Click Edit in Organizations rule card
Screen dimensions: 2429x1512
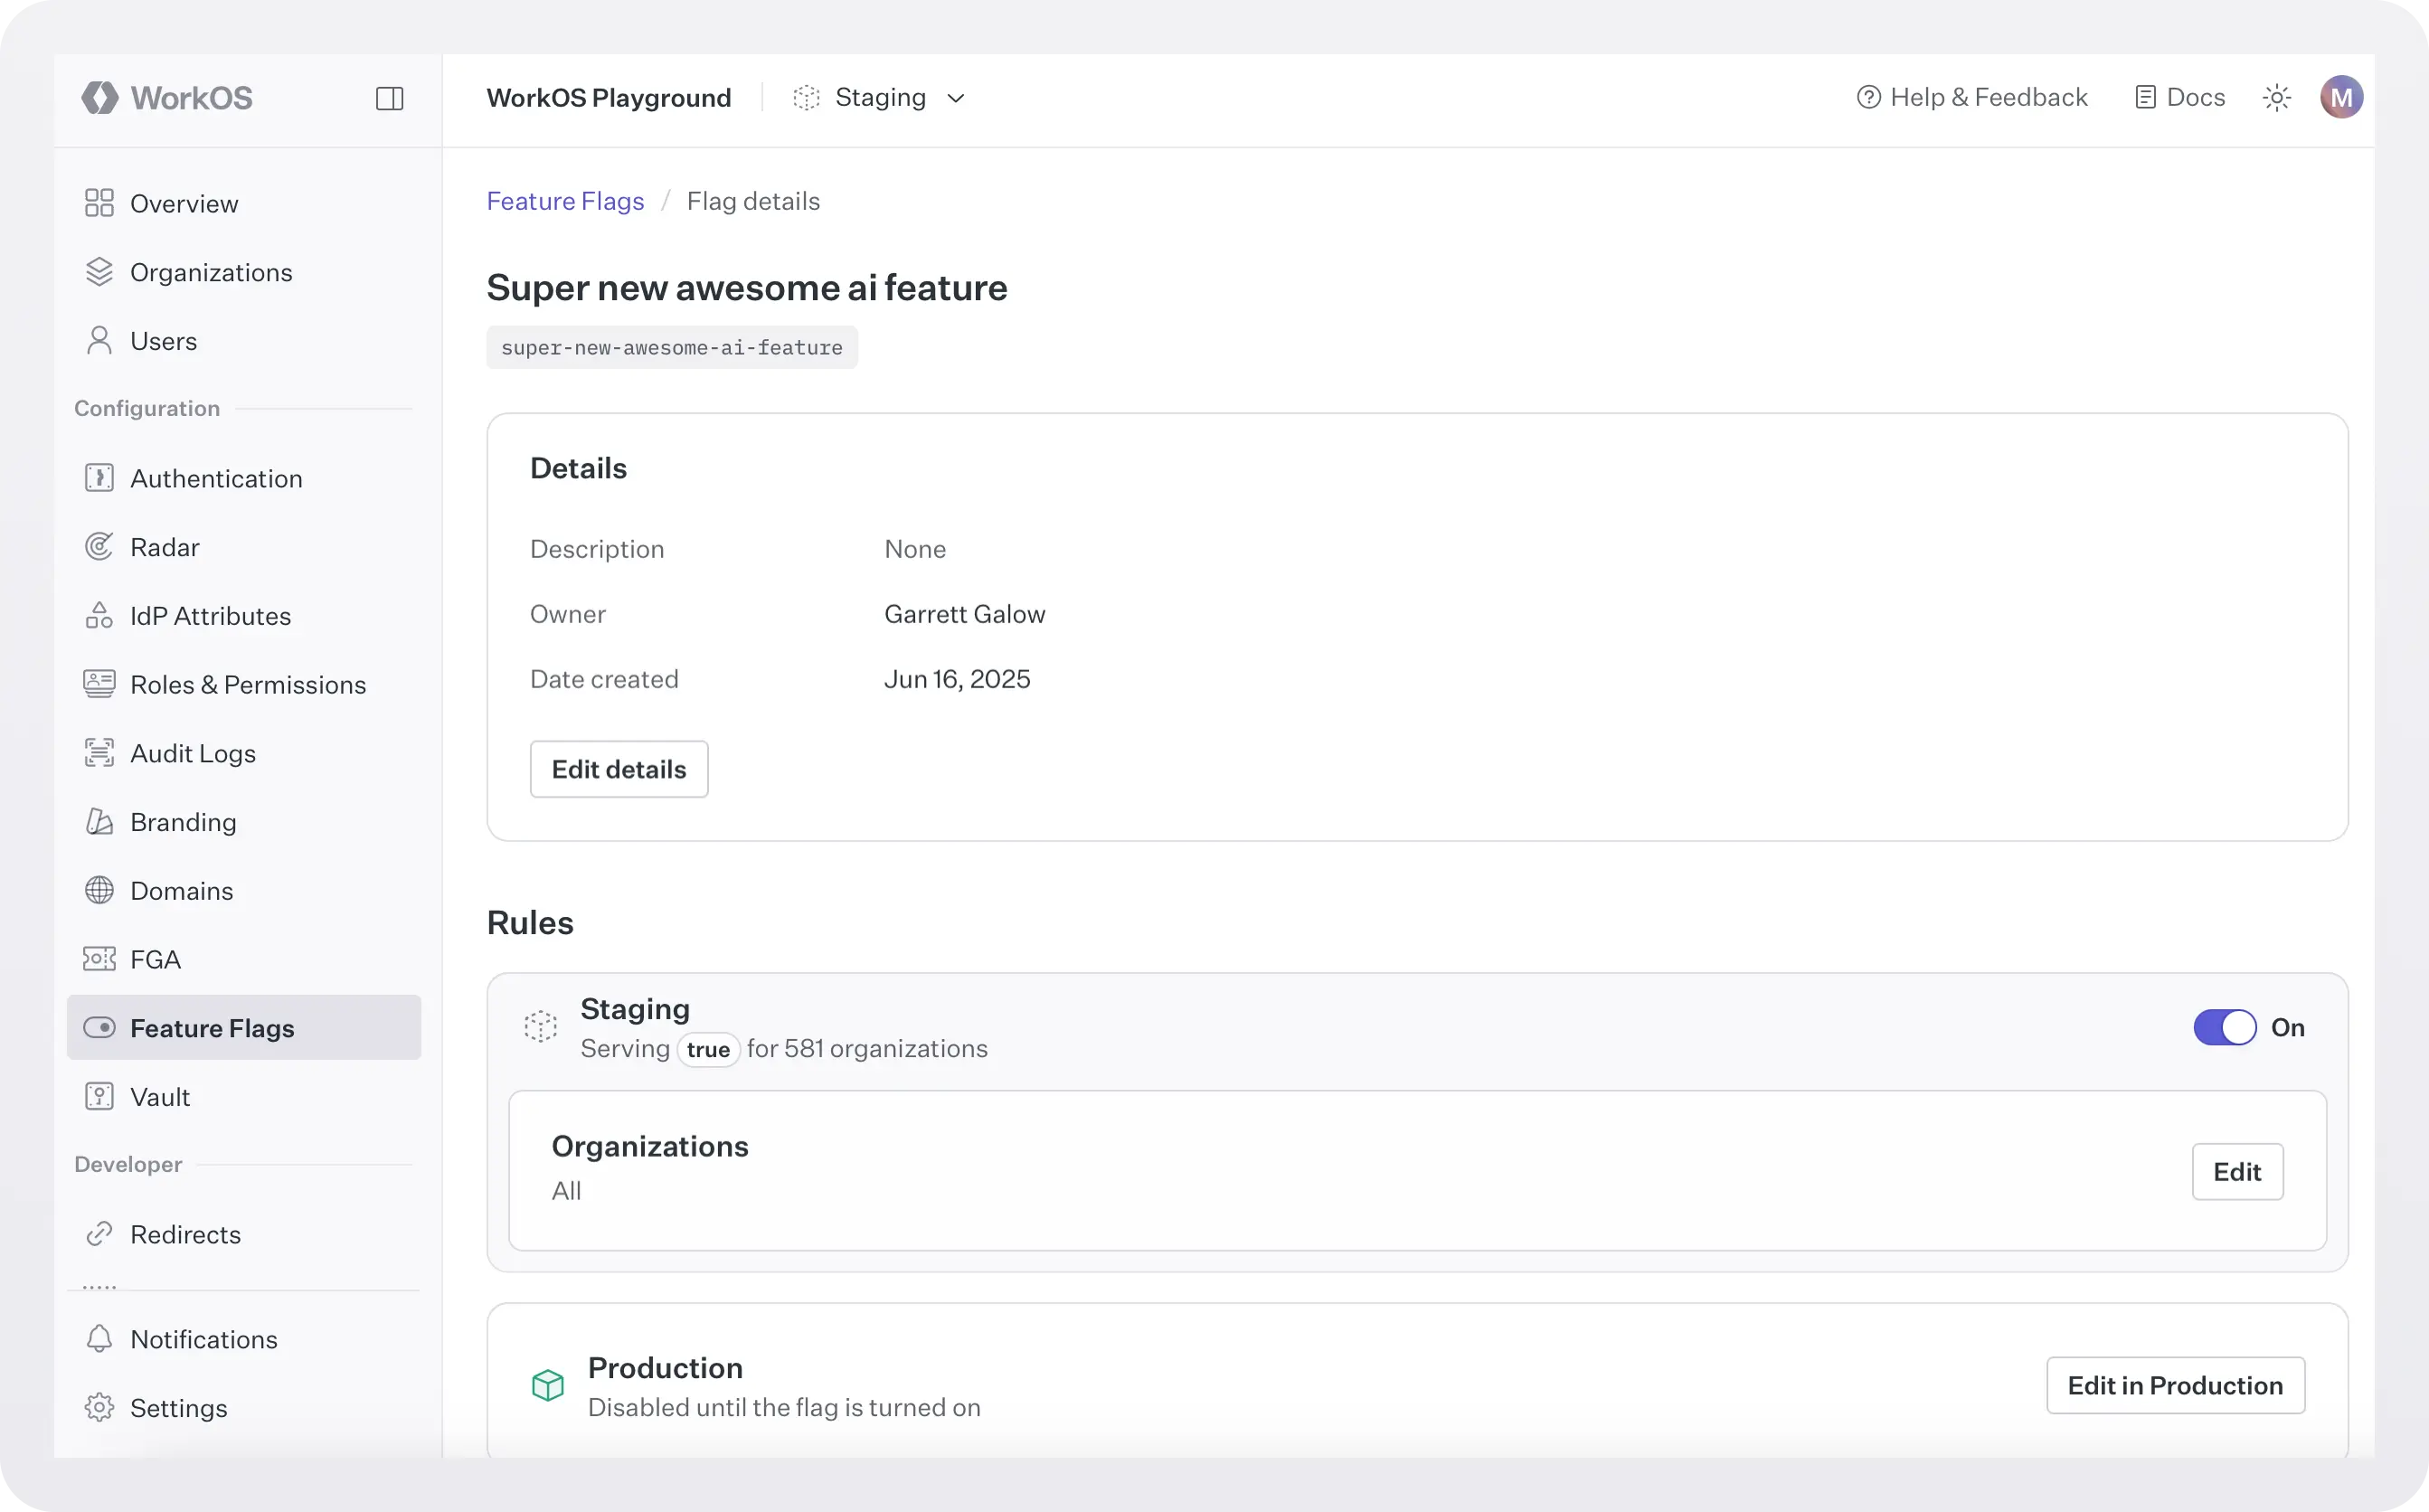click(x=2237, y=1171)
